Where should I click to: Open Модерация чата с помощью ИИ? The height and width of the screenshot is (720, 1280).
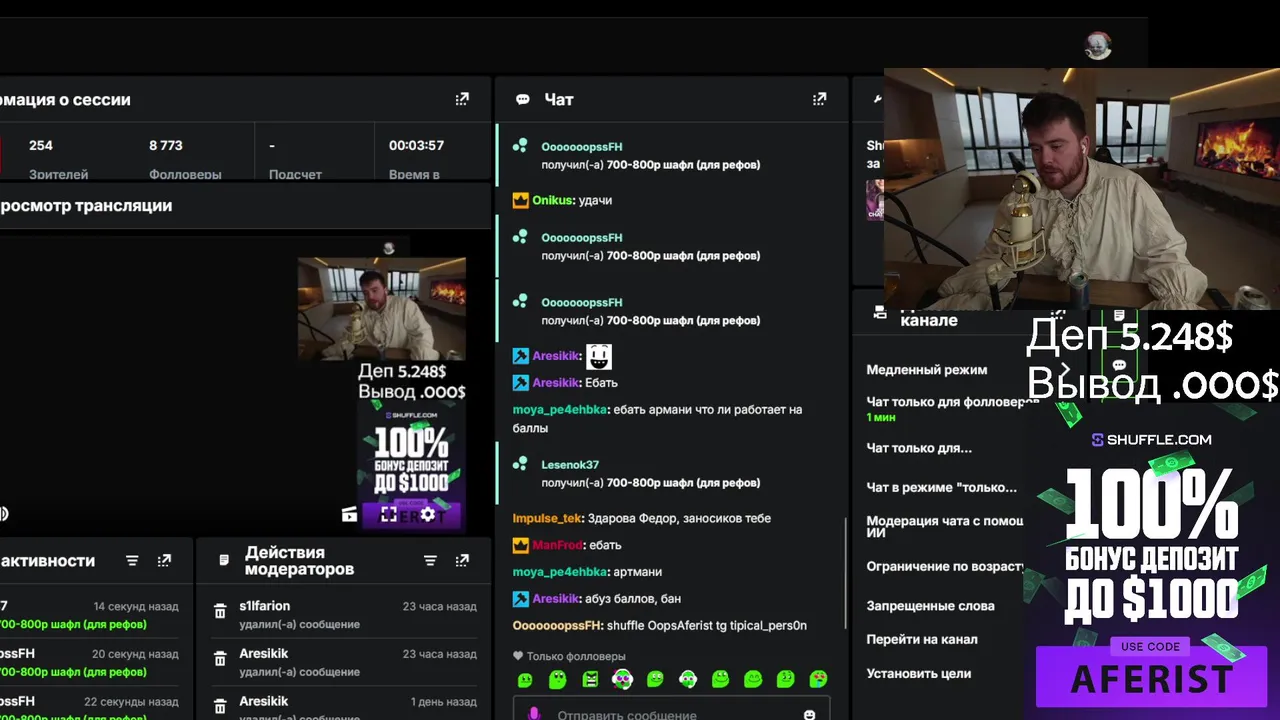coord(944,527)
